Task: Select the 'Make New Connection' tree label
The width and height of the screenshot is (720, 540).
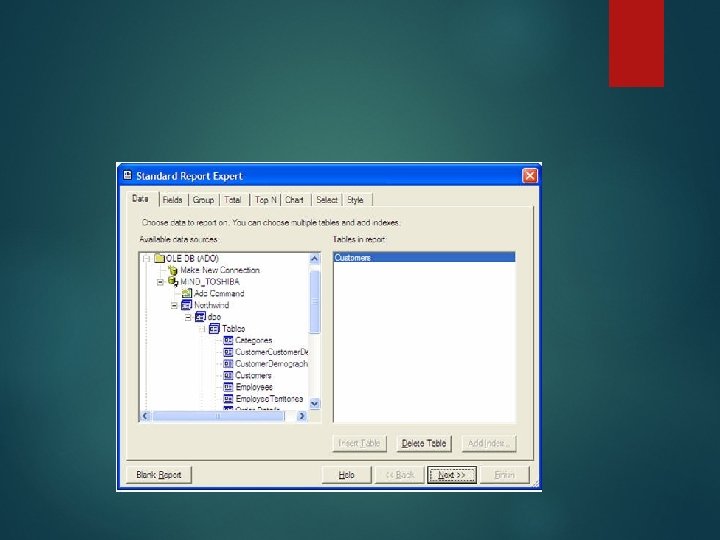Action: 220,270
